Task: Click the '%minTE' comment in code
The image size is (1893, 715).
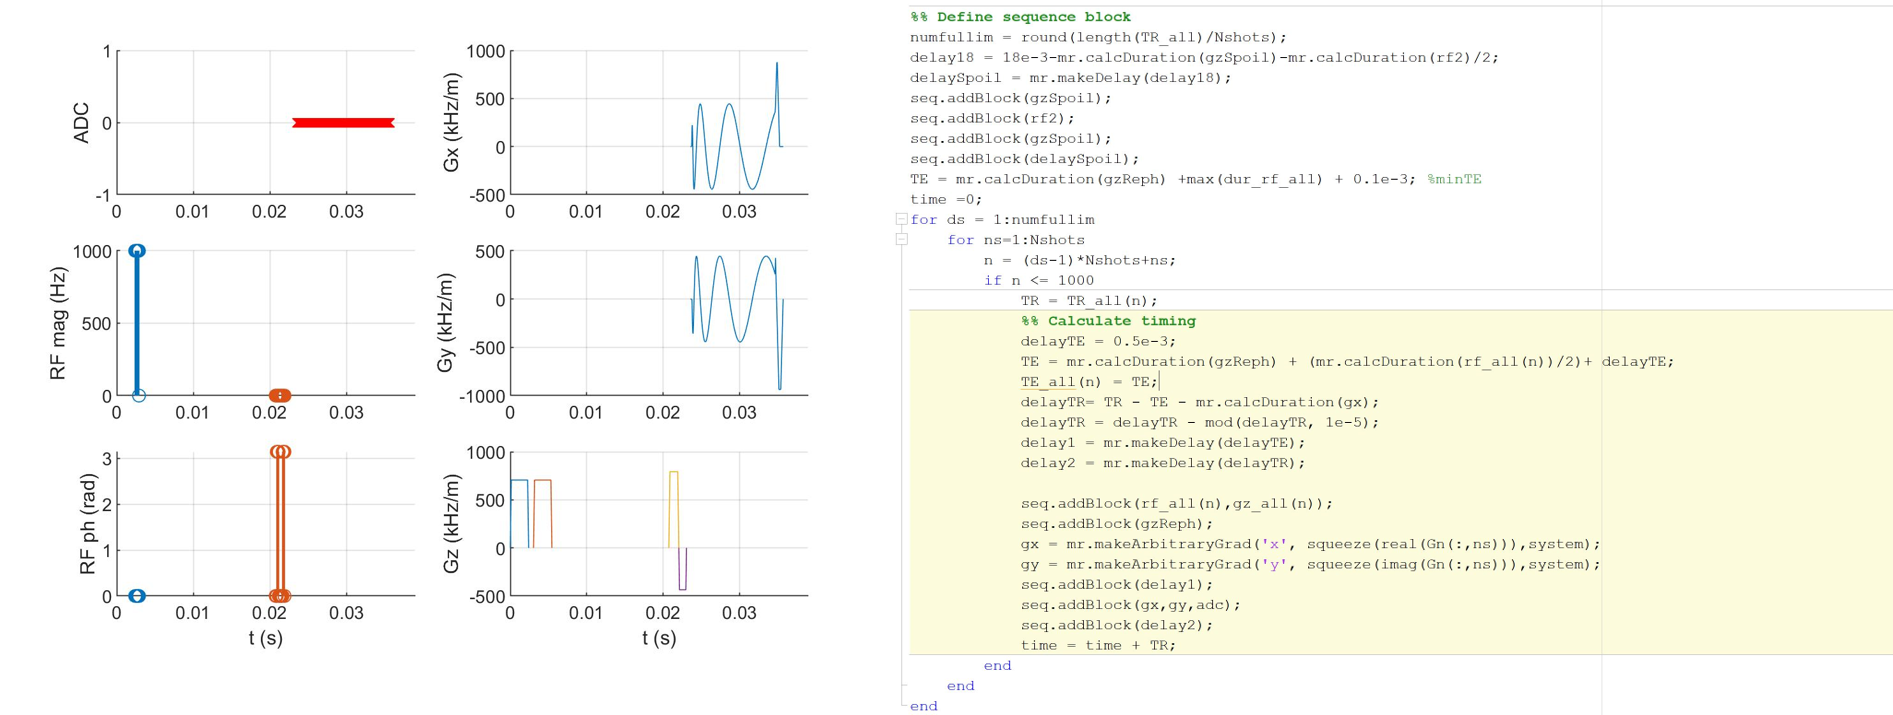Action: coord(1454,179)
